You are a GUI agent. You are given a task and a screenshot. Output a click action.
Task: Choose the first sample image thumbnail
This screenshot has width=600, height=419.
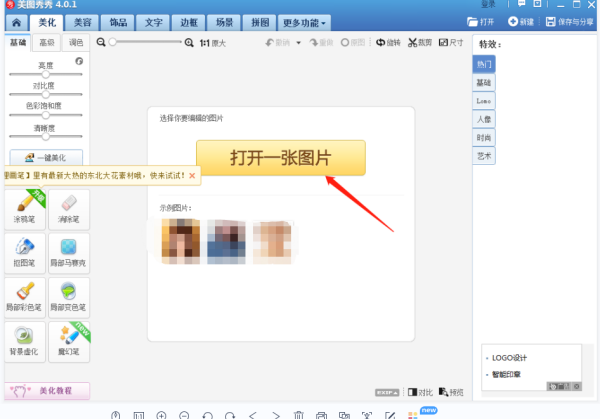point(181,241)
